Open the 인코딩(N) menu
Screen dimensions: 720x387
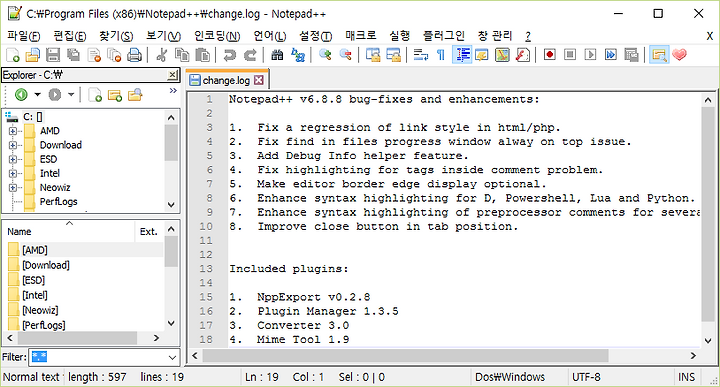click(217, 36)
